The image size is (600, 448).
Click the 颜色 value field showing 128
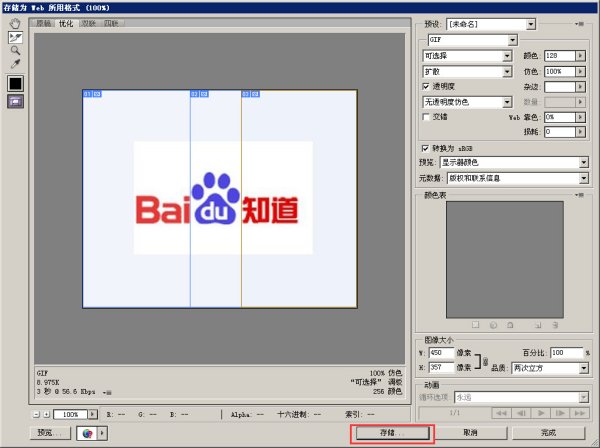(560, 56)
